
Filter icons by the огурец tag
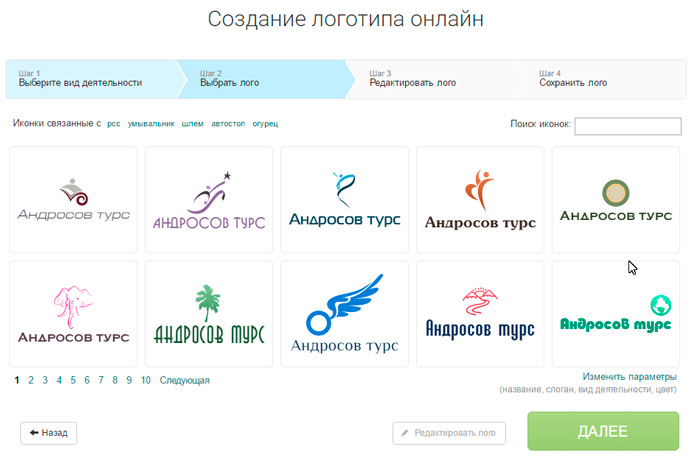(265, 124)
